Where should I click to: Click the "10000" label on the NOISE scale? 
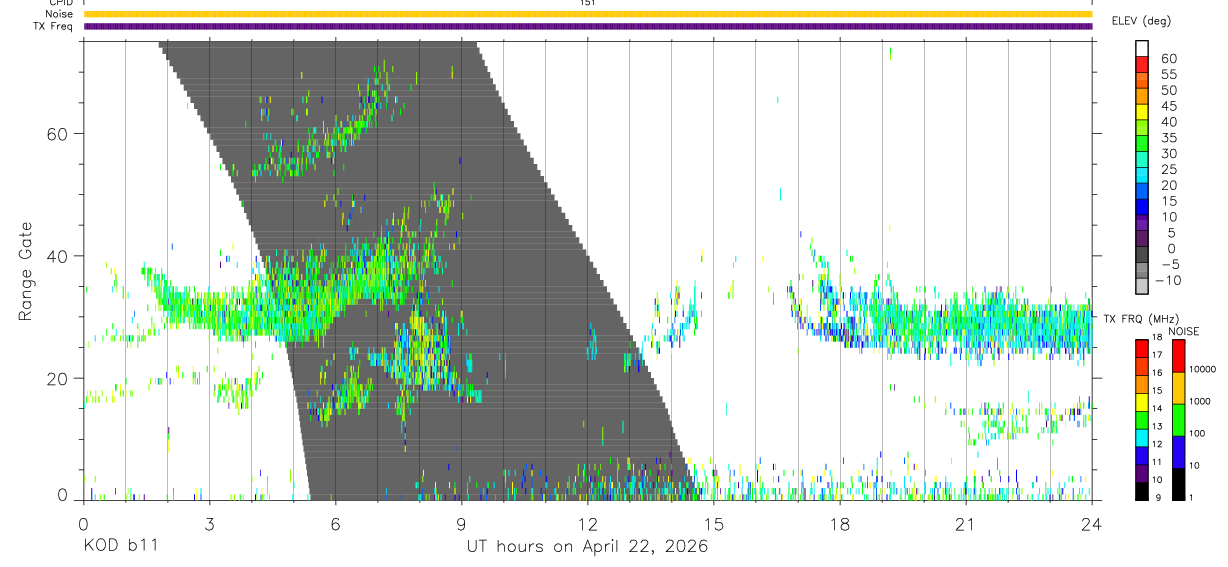tap(1202, 369)
